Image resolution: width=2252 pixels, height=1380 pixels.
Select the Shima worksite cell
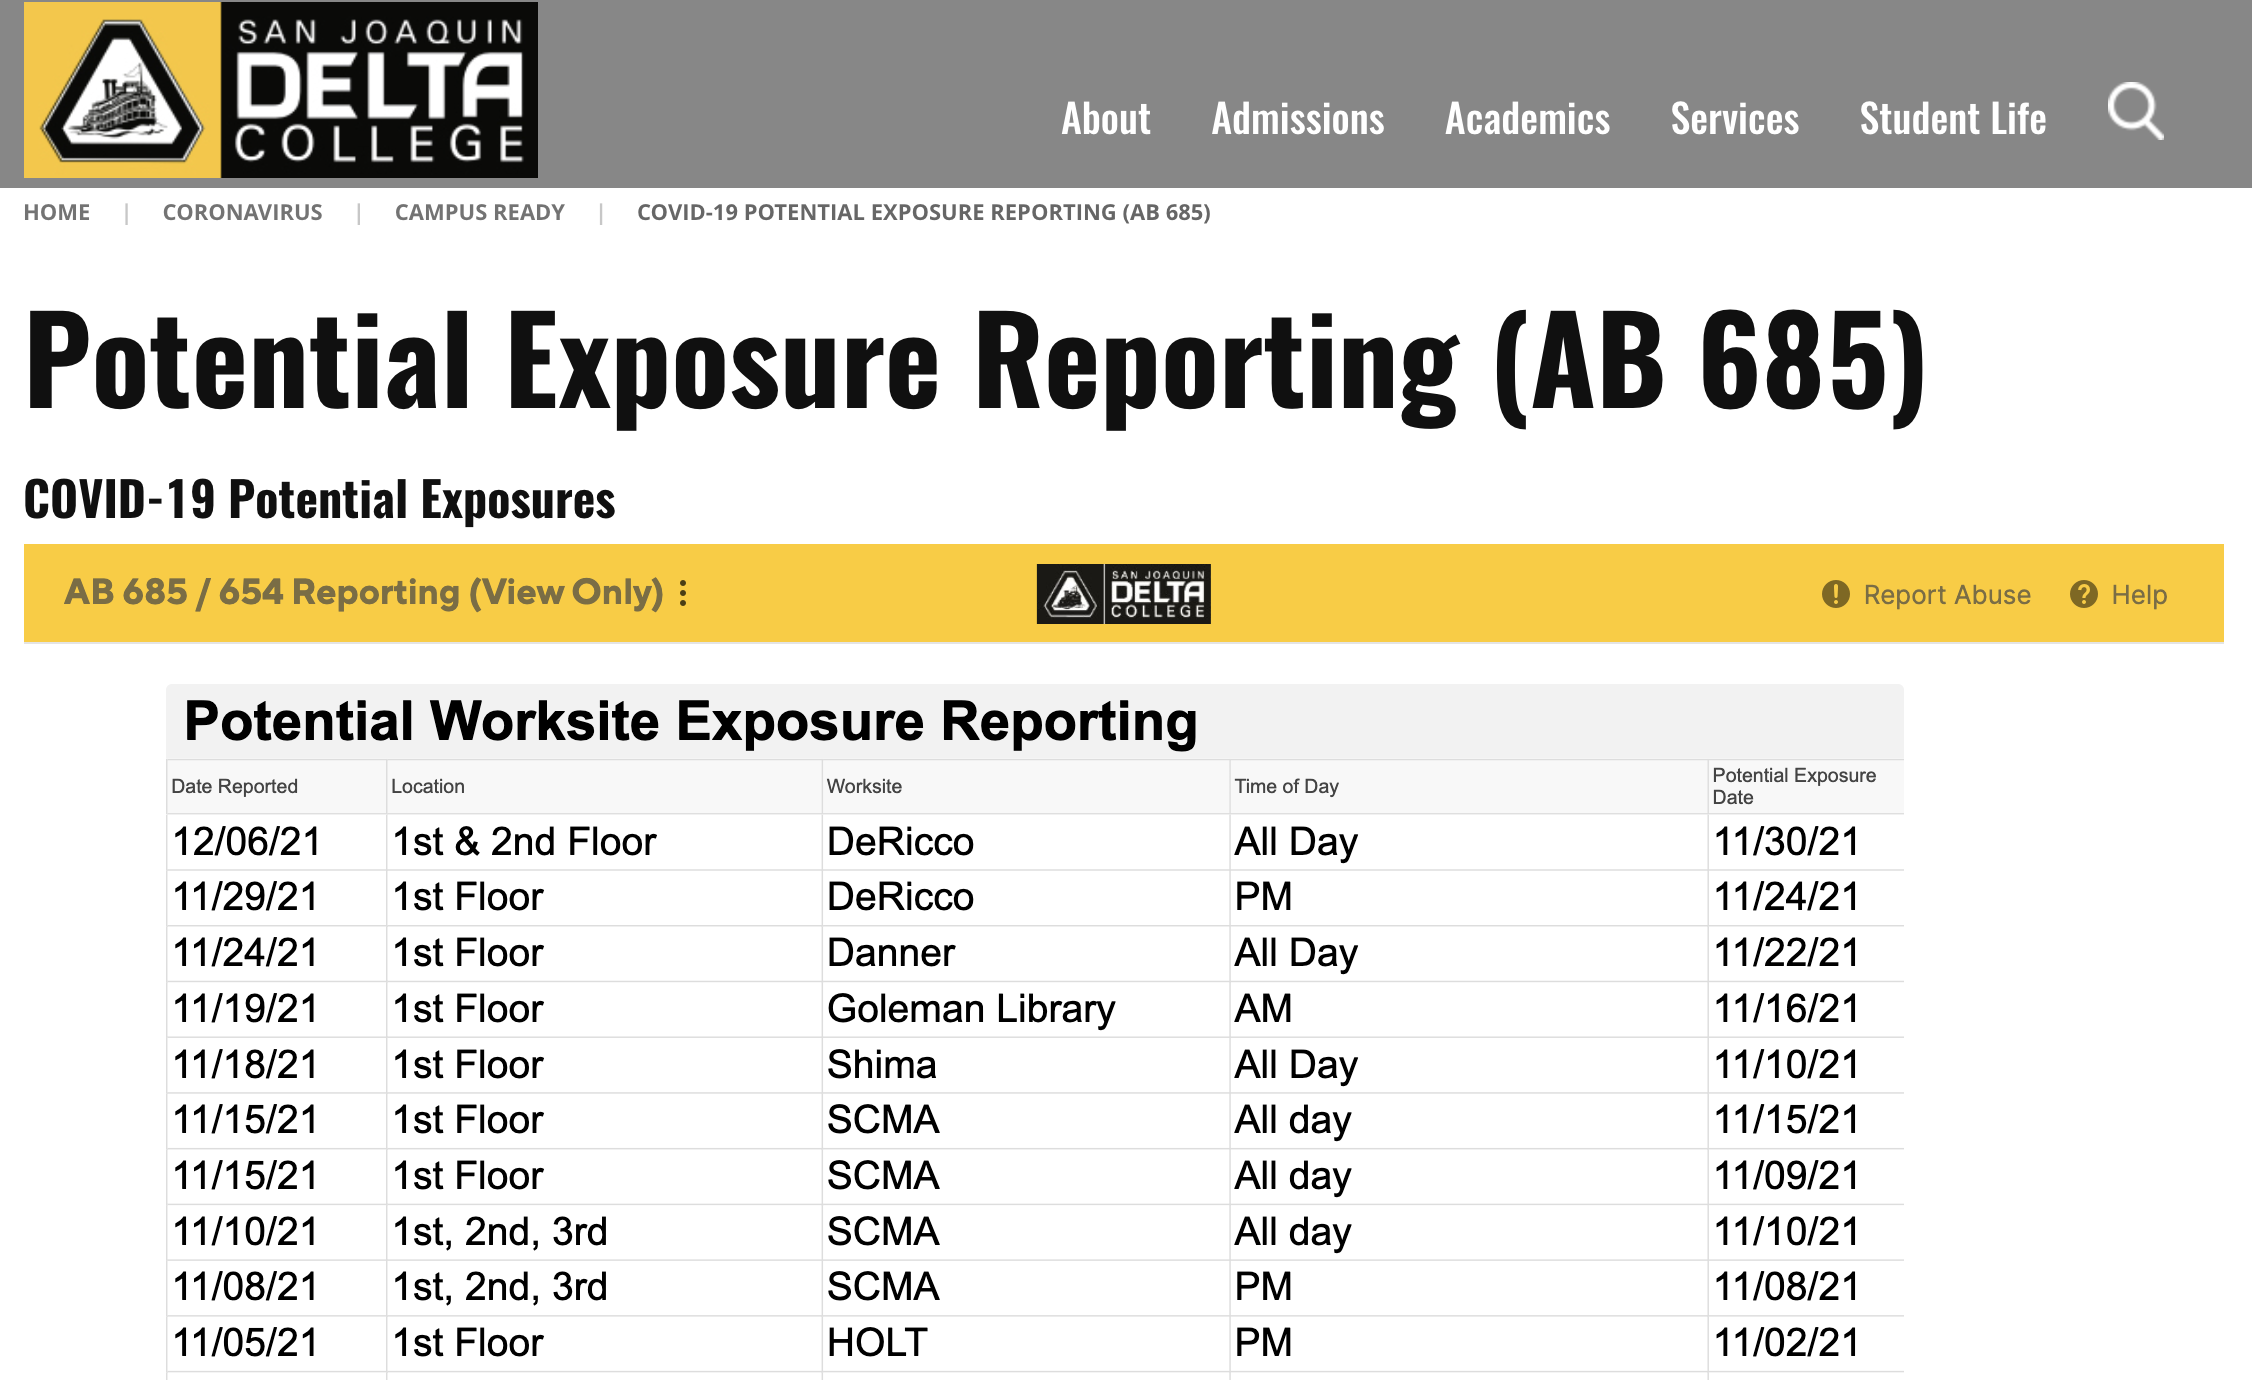(x=1026, y=1065)
